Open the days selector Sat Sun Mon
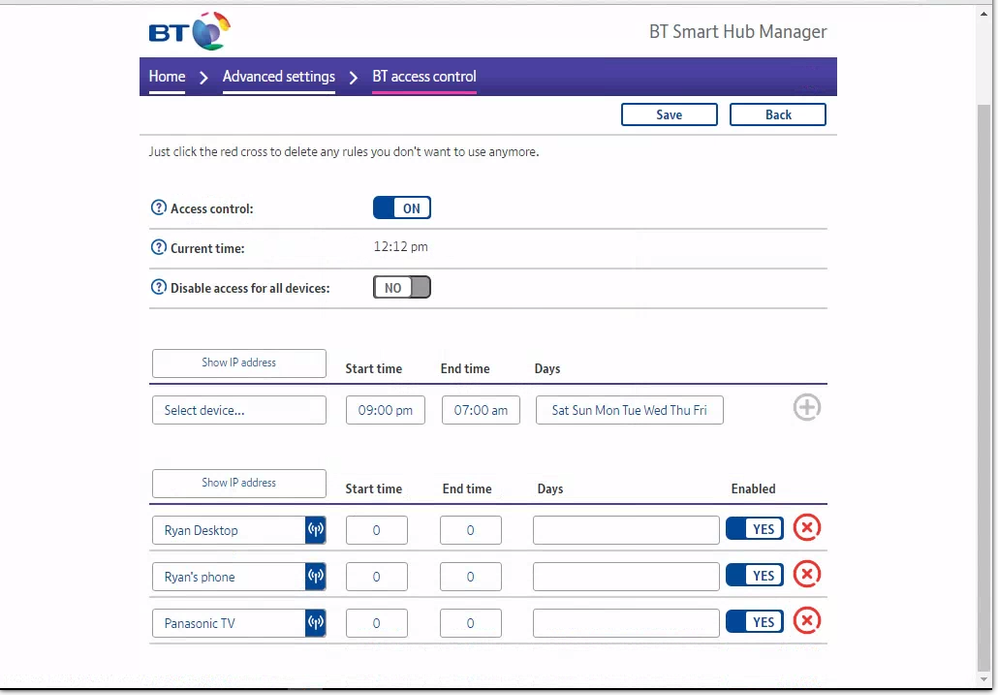998x695 pixels. point(629,410)
